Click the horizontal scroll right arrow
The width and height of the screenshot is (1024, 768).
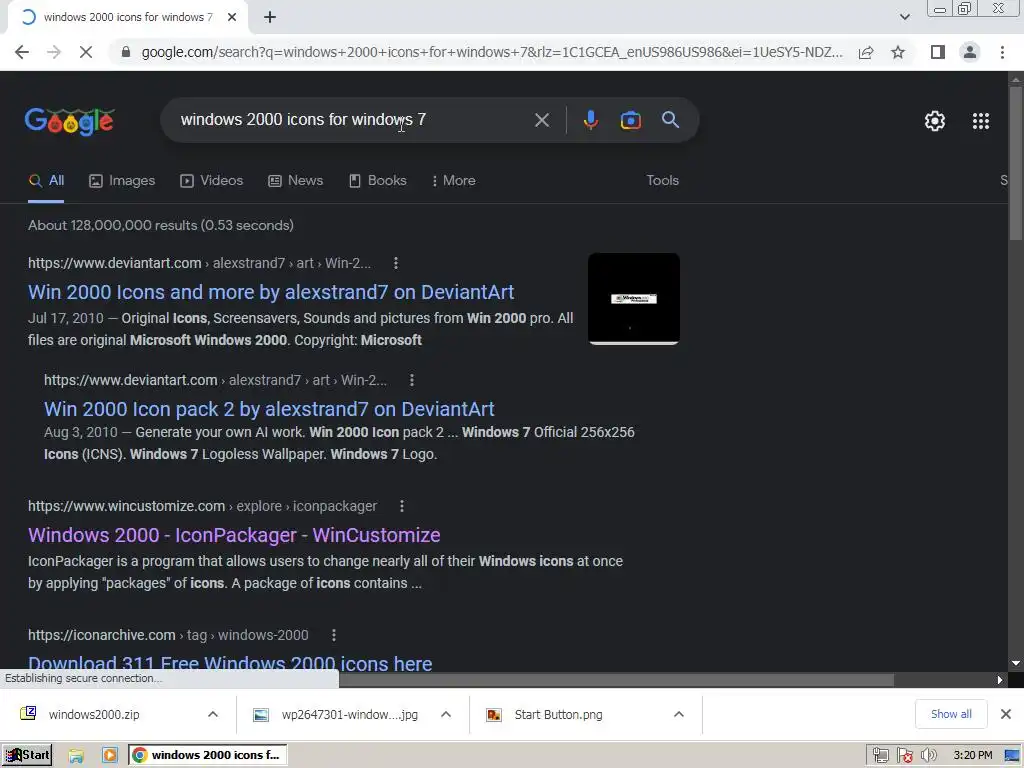tap(1000, 680)
